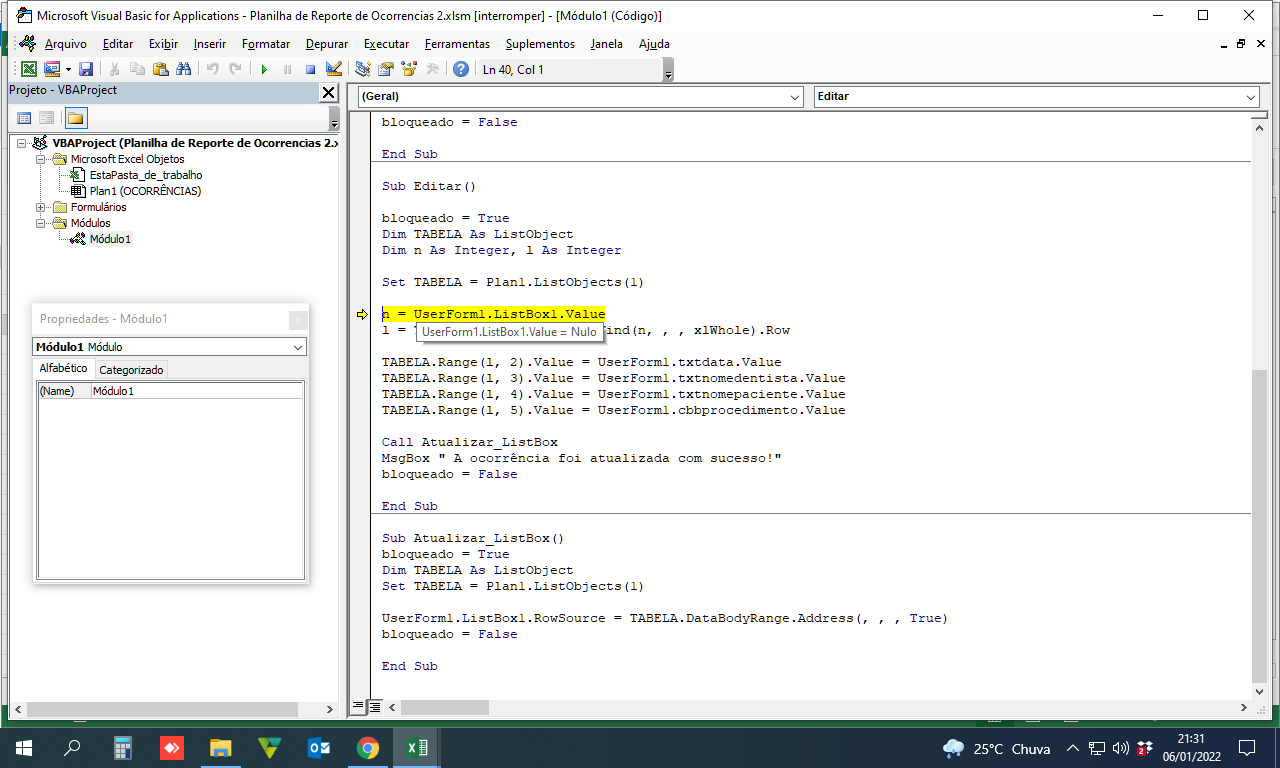Open the Formatar menu
Screen dimensions: 1280x768
(x=266, y=44)
